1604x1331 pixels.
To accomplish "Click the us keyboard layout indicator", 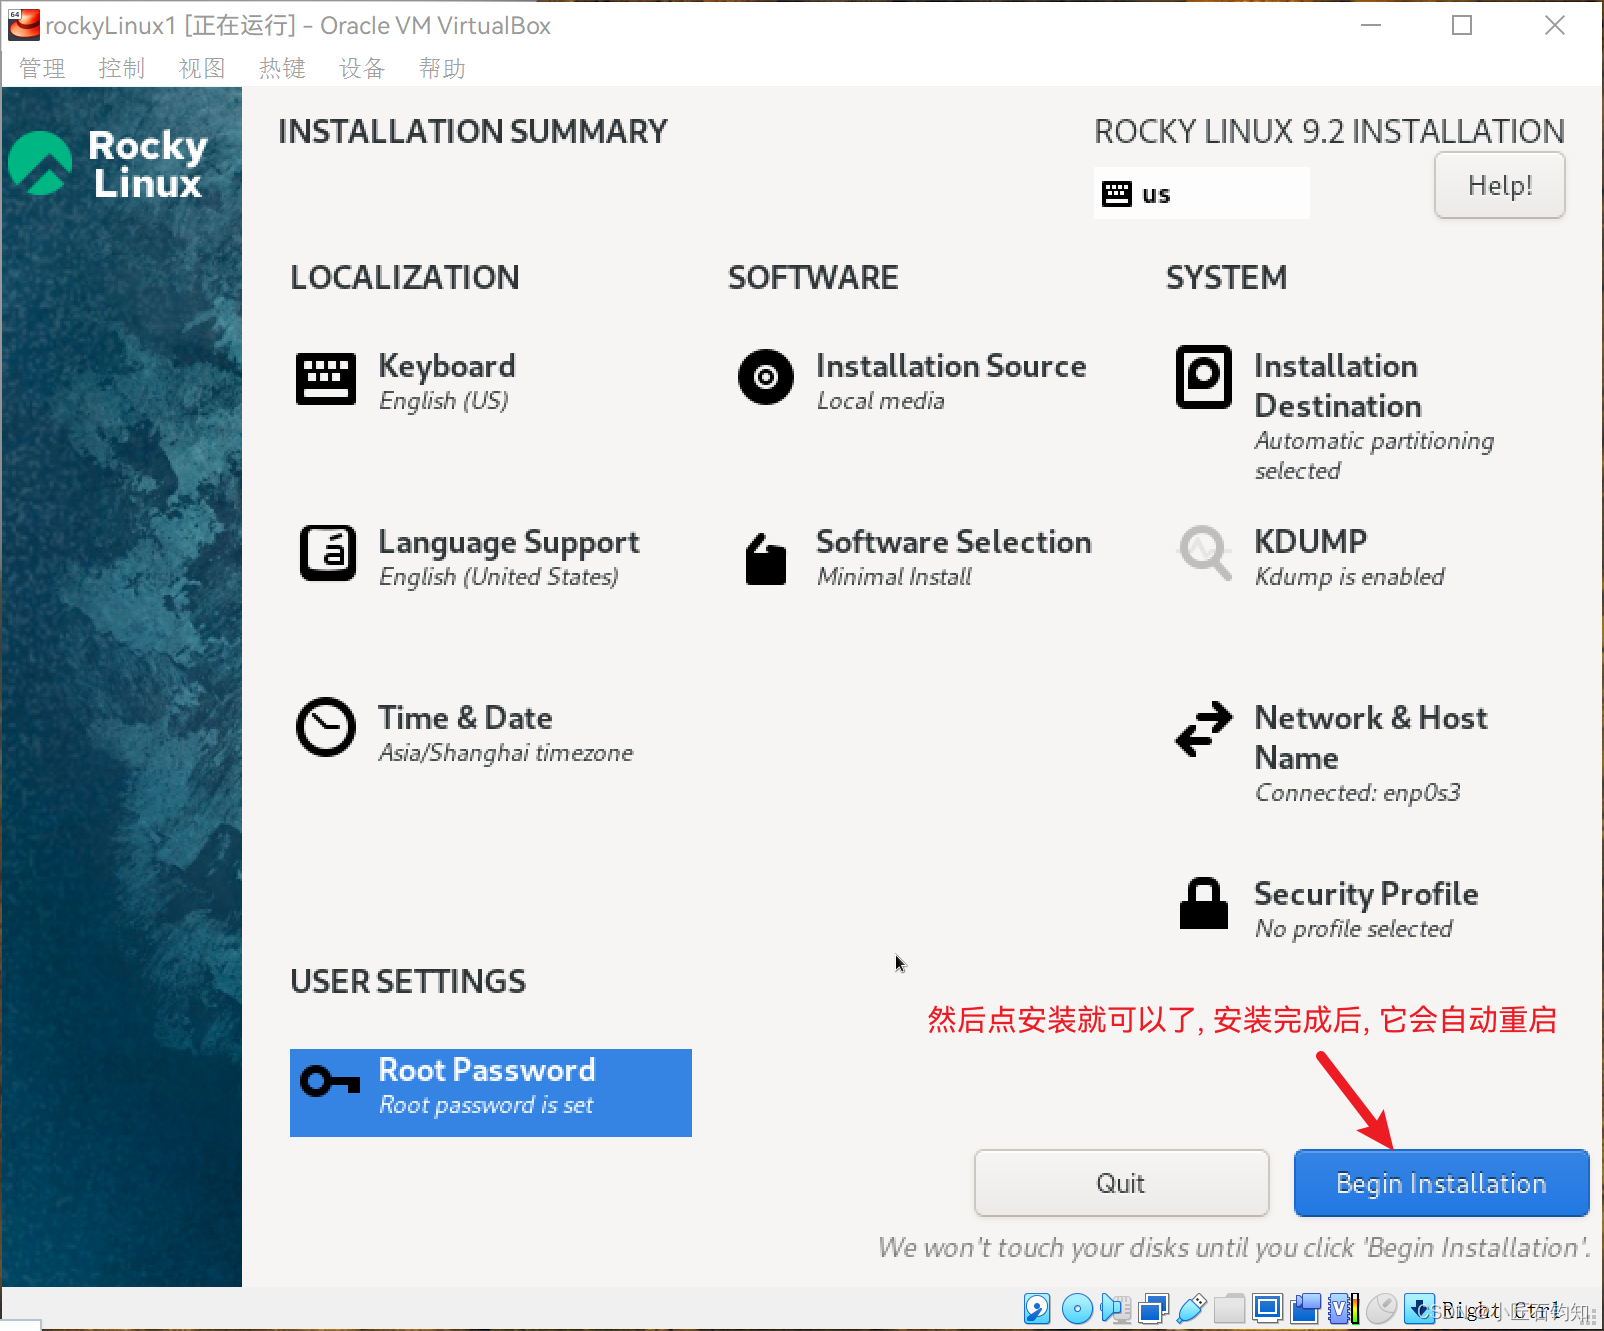I will 1201,194.
